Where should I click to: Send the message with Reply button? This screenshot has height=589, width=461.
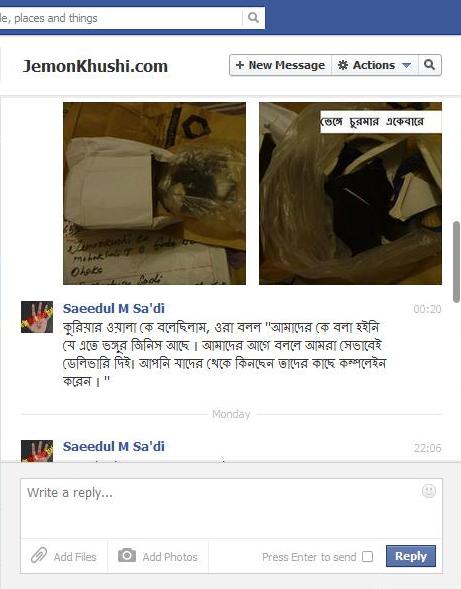(411, 556)
